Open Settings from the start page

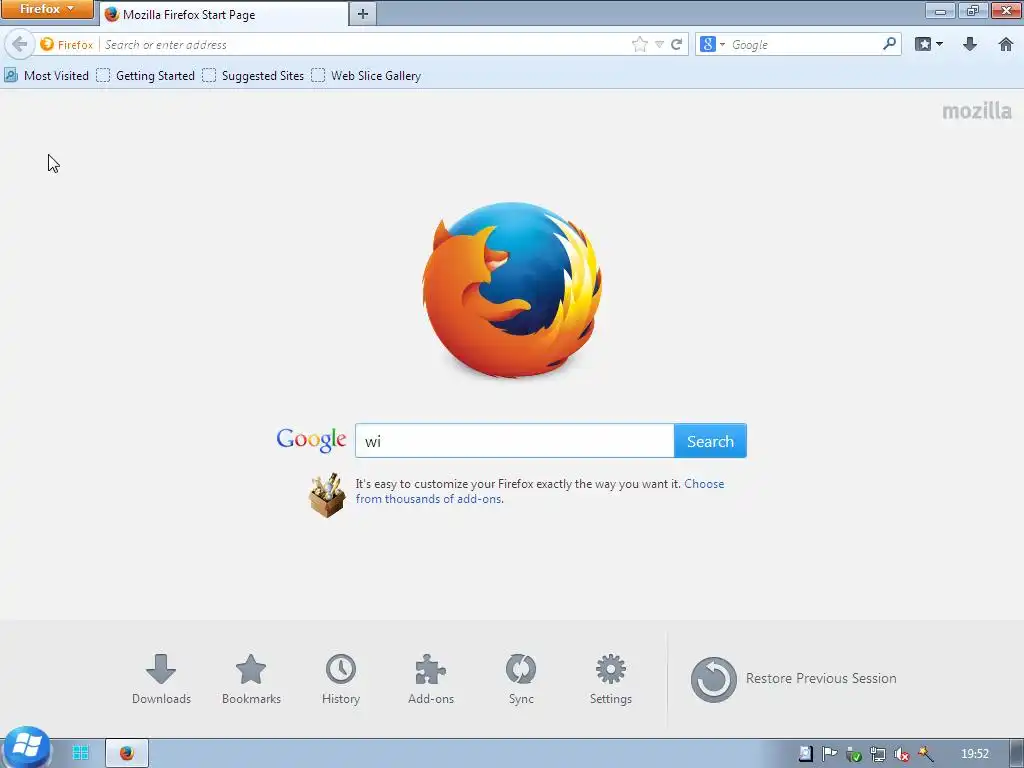point(611,679)
